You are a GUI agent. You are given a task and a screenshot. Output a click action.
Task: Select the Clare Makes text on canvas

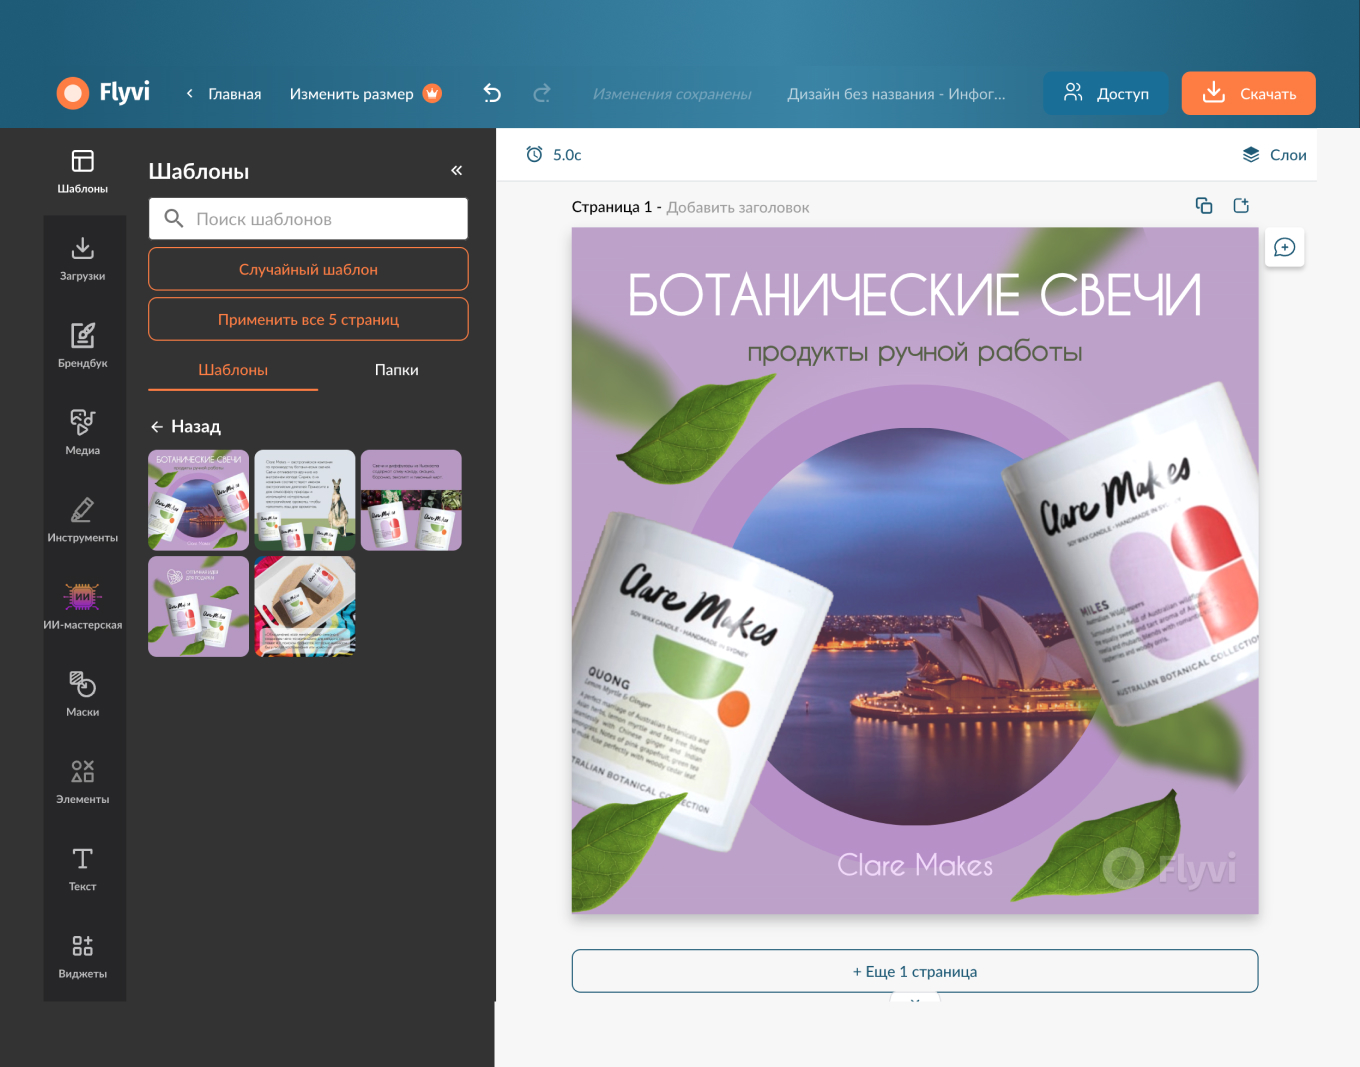[x=915, y=865]
